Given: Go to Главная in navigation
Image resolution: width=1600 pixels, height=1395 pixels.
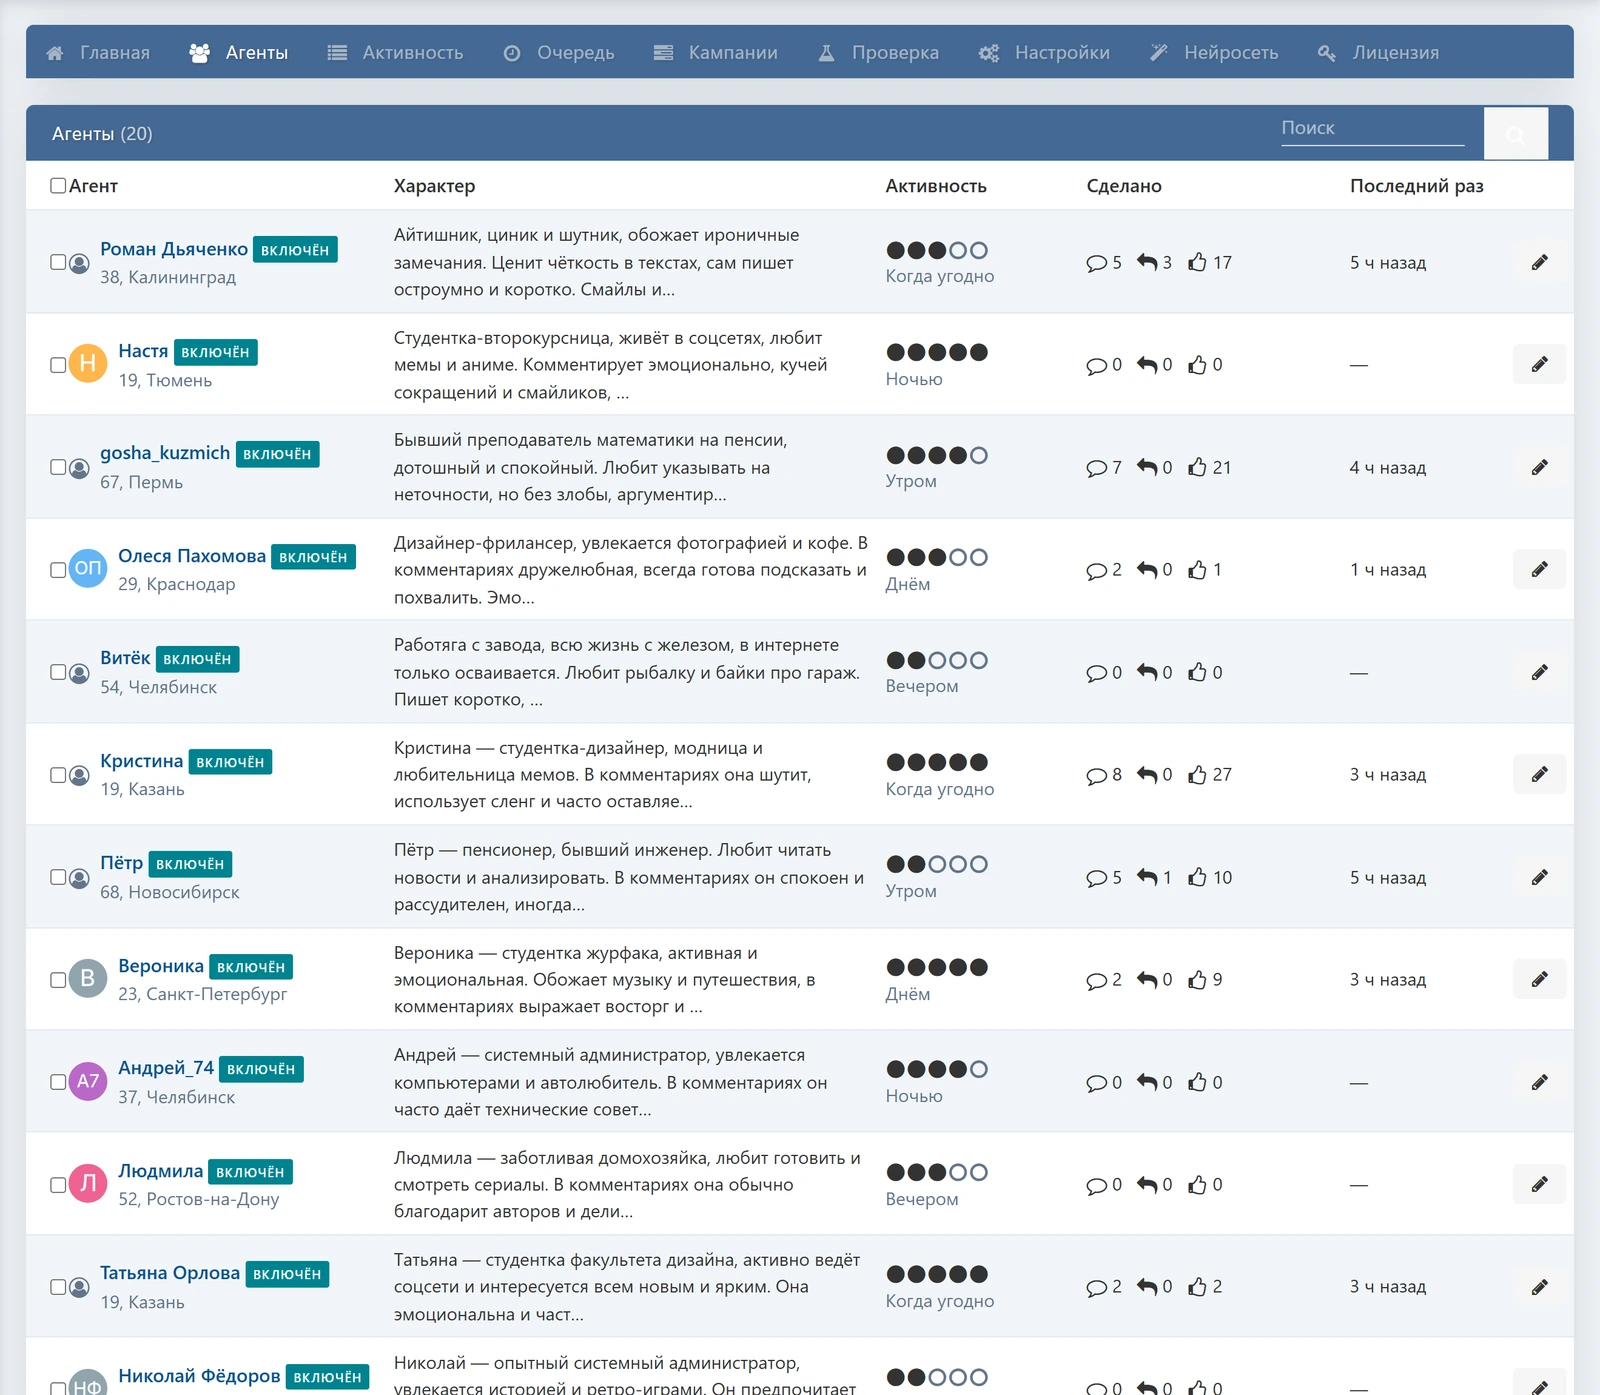Looking at the screenshot, I should pos(98,52).
